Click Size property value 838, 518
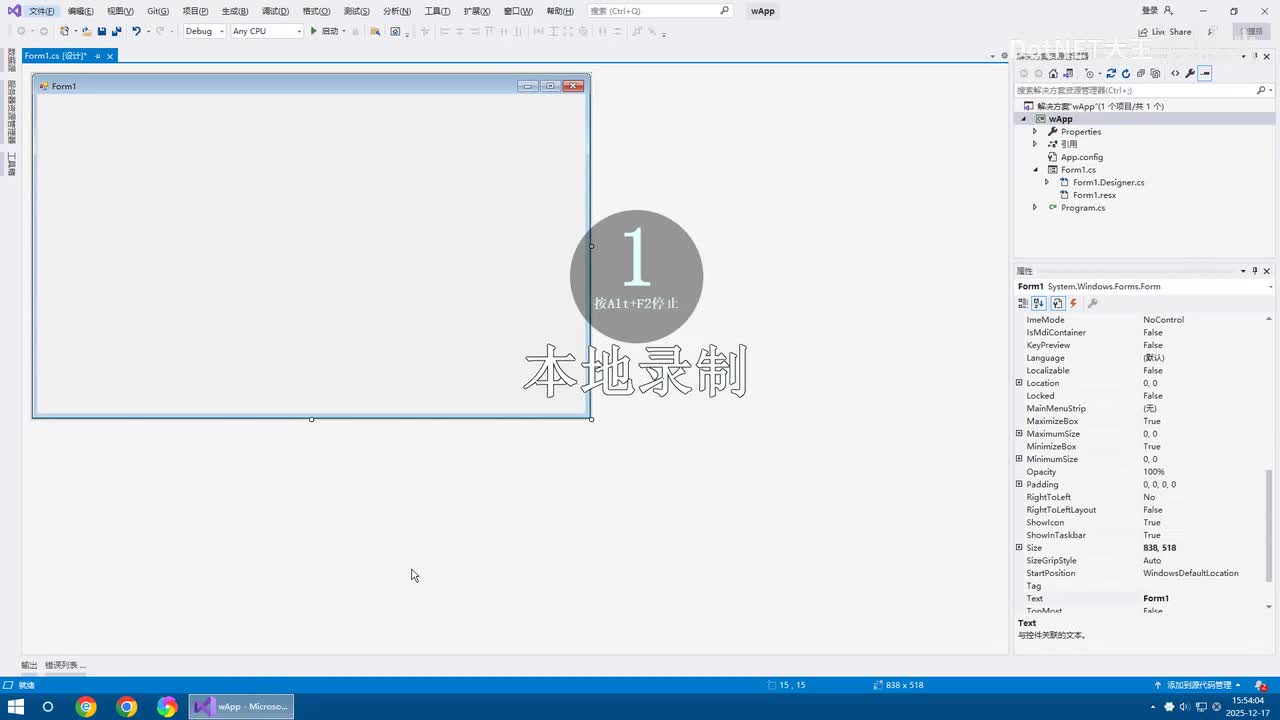 1159,548
